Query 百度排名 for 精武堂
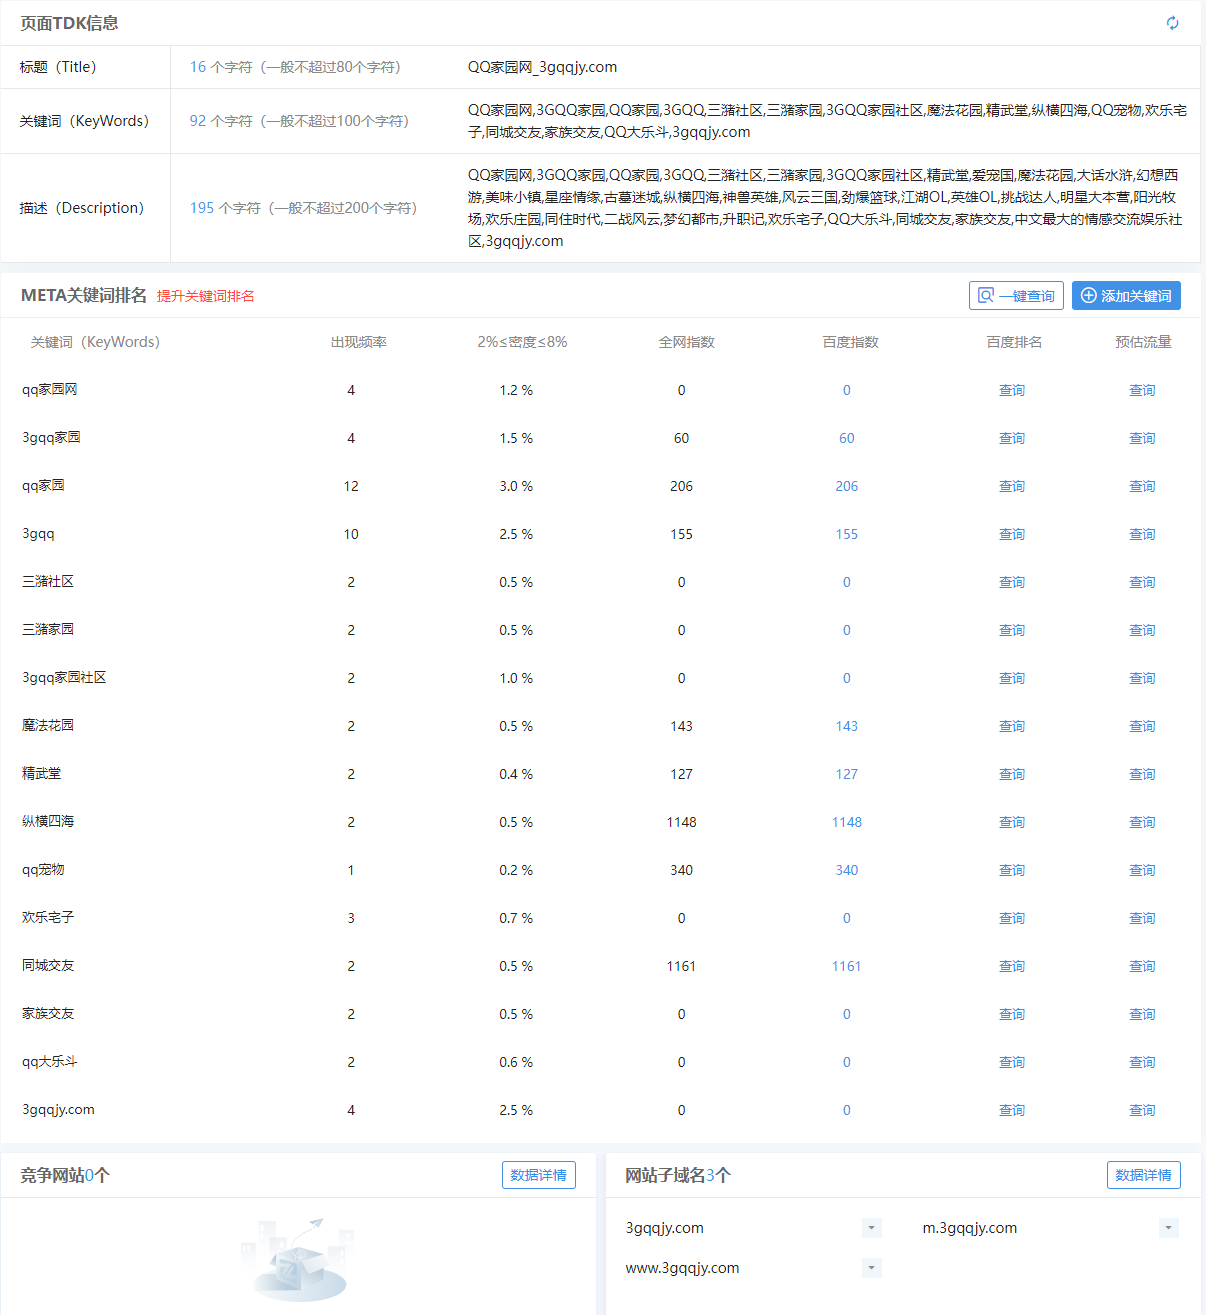This screenshot has width=1206, height=1315. pyautogui.click(x=1012, y=774)
